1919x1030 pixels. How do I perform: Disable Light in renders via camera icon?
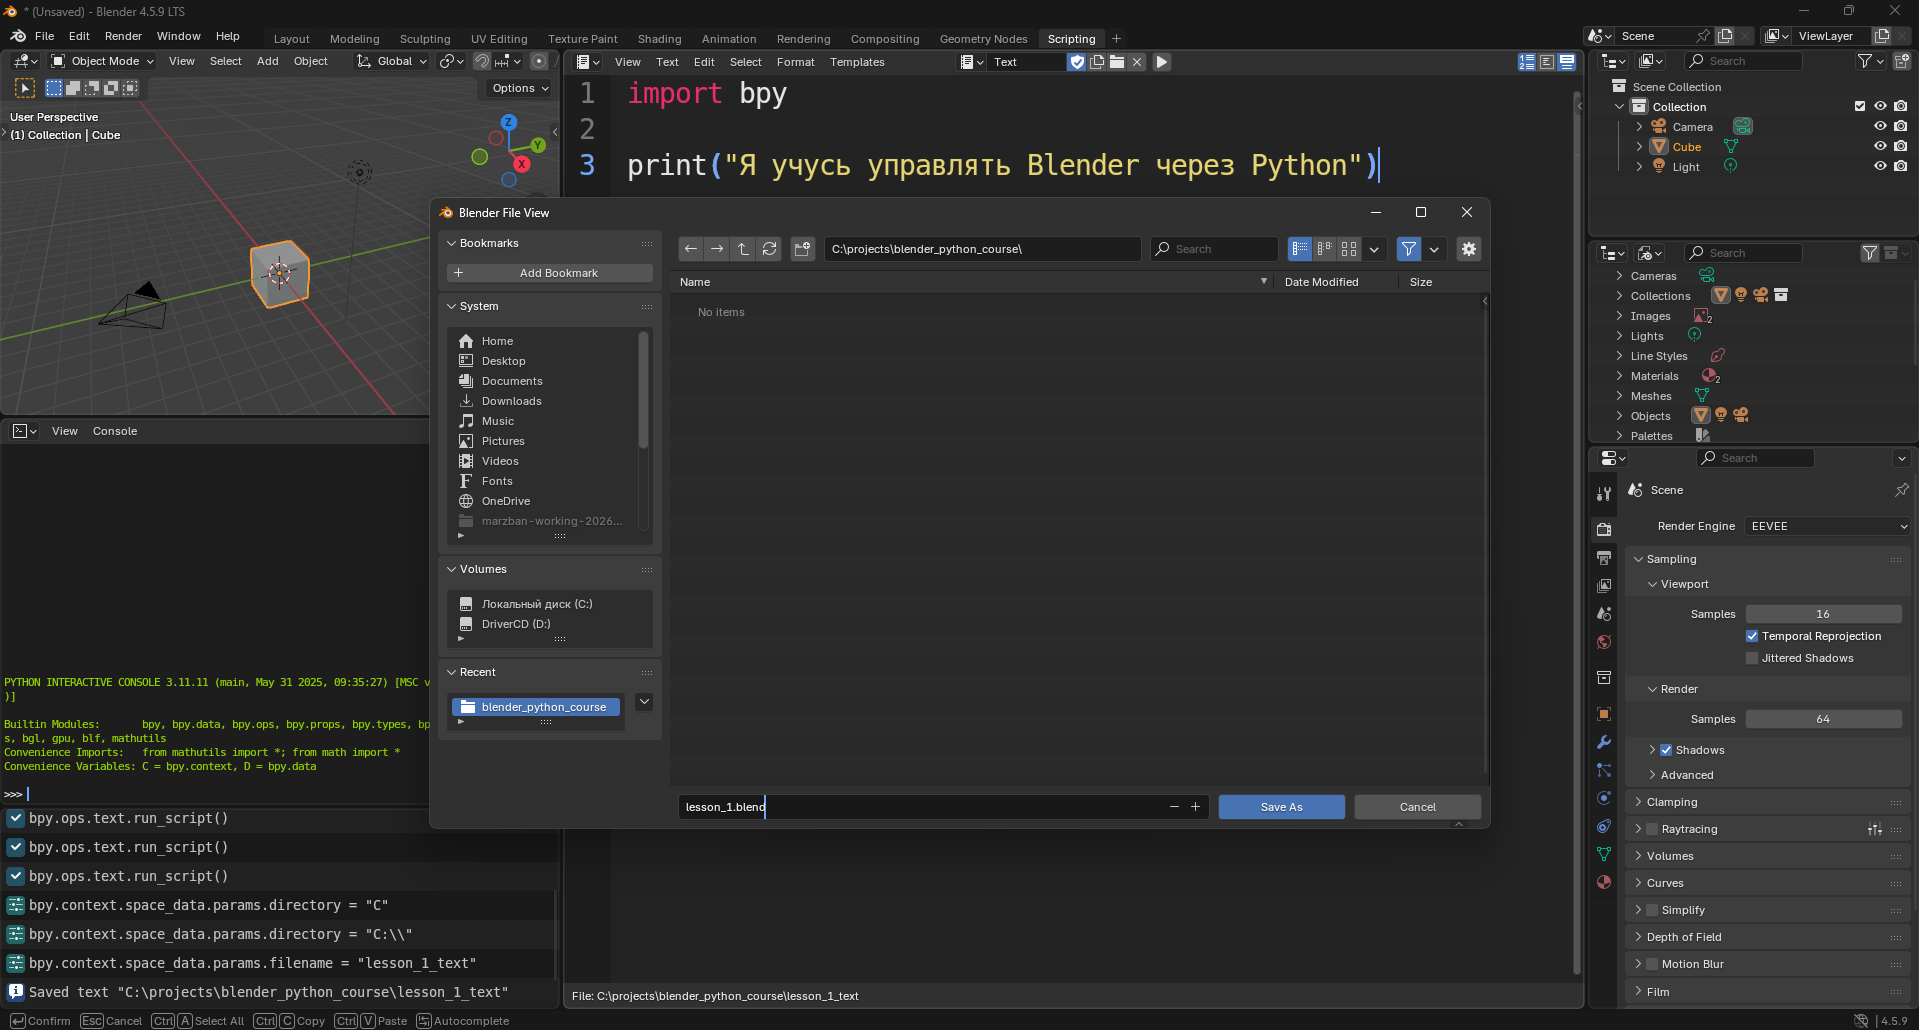[x=1900, y=166]
